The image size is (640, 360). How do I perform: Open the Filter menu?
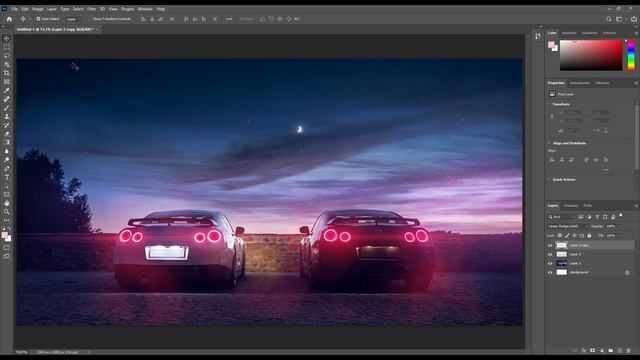click(x=91, y=9)
